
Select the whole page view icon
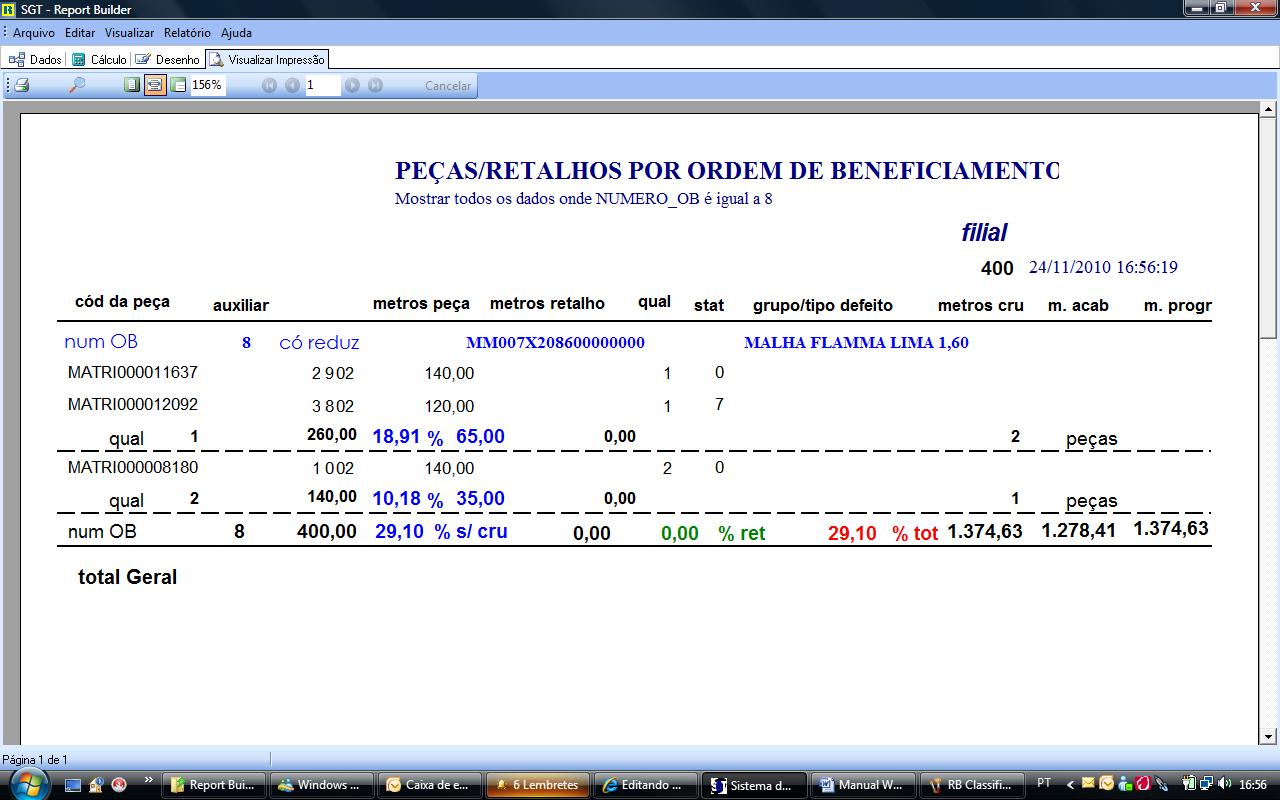(x=132, y=86)
